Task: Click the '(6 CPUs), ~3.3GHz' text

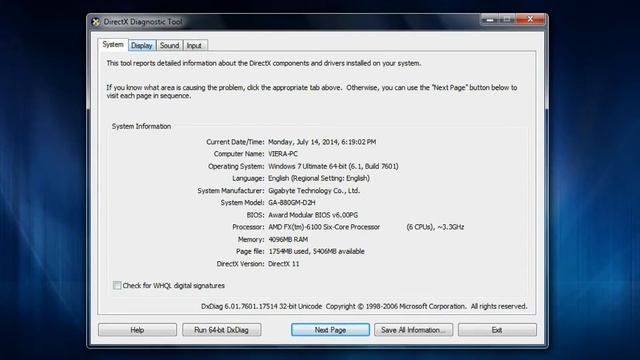Action: [x=435, y=227]
